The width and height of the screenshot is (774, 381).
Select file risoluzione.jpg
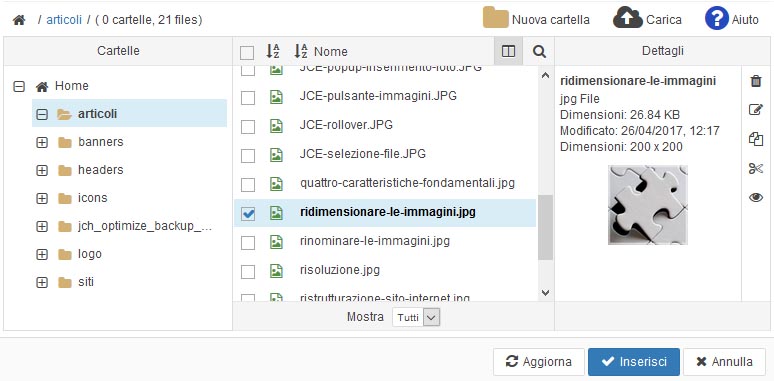tap(340, 271)
